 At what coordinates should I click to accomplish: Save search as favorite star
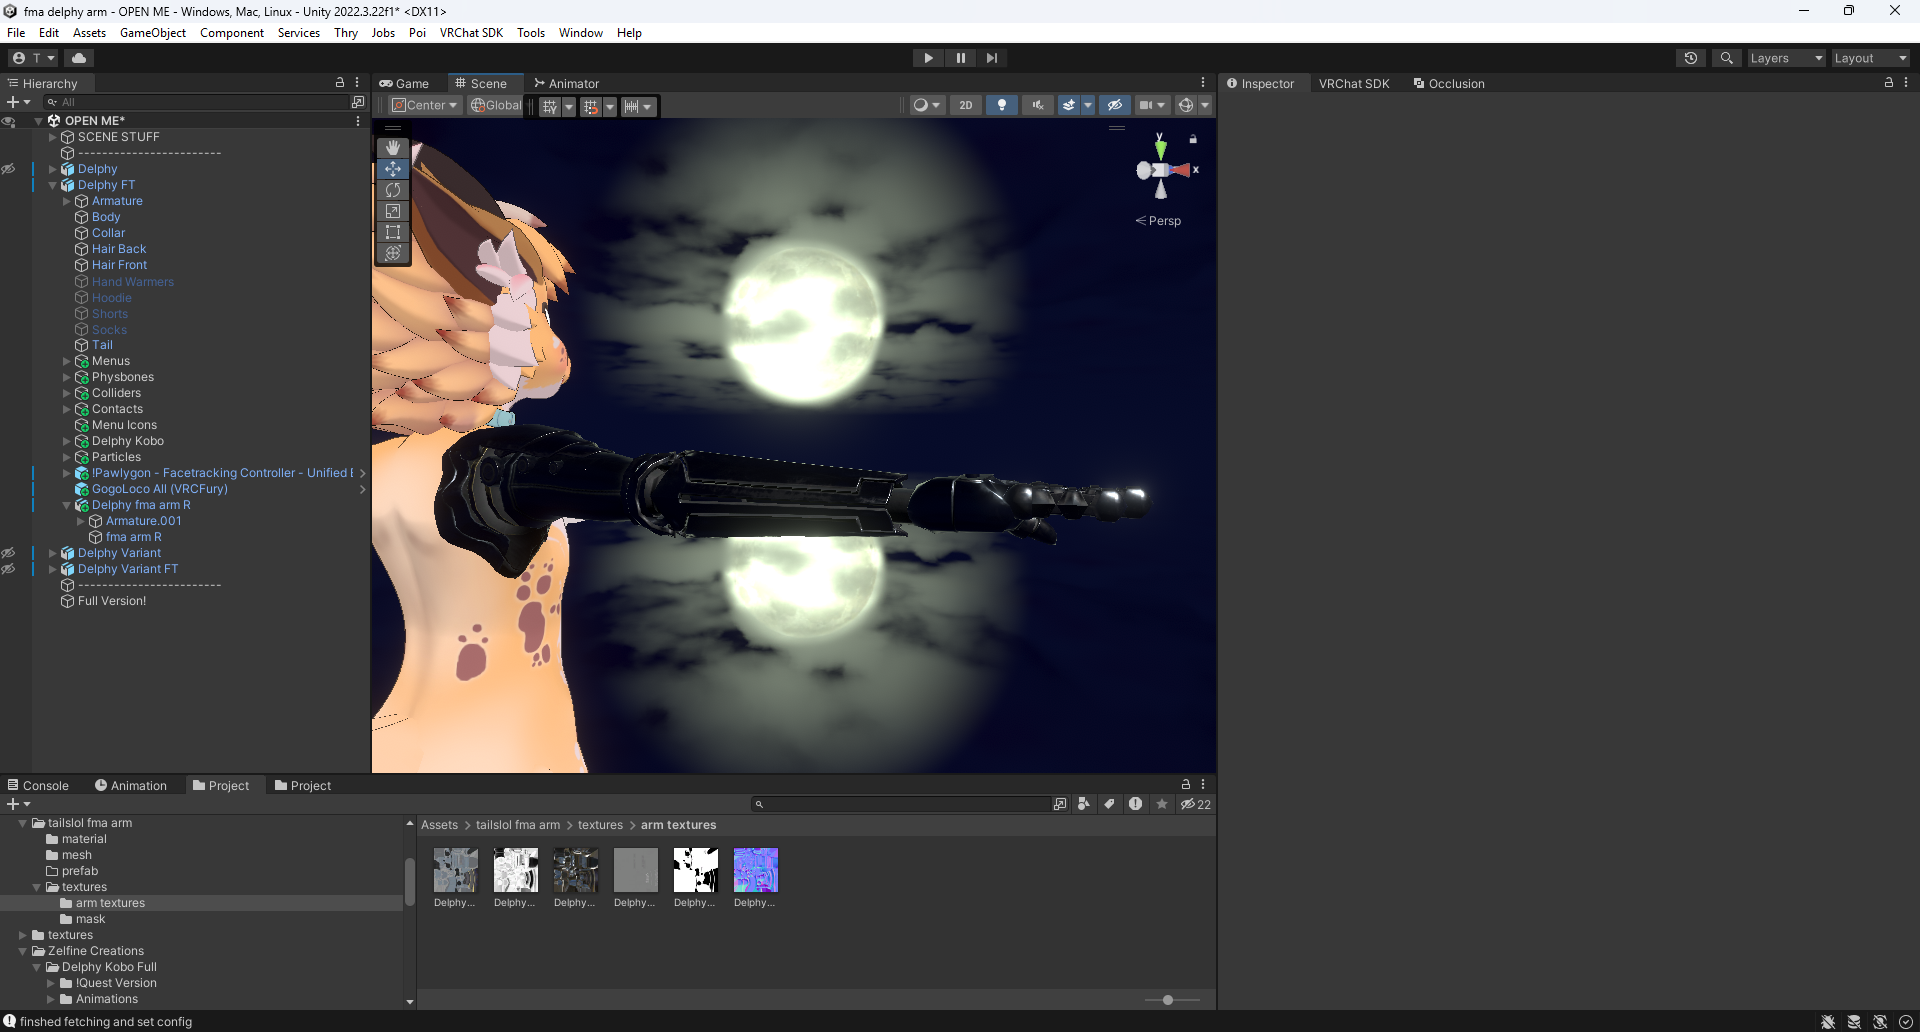[x=1162, y=804]
